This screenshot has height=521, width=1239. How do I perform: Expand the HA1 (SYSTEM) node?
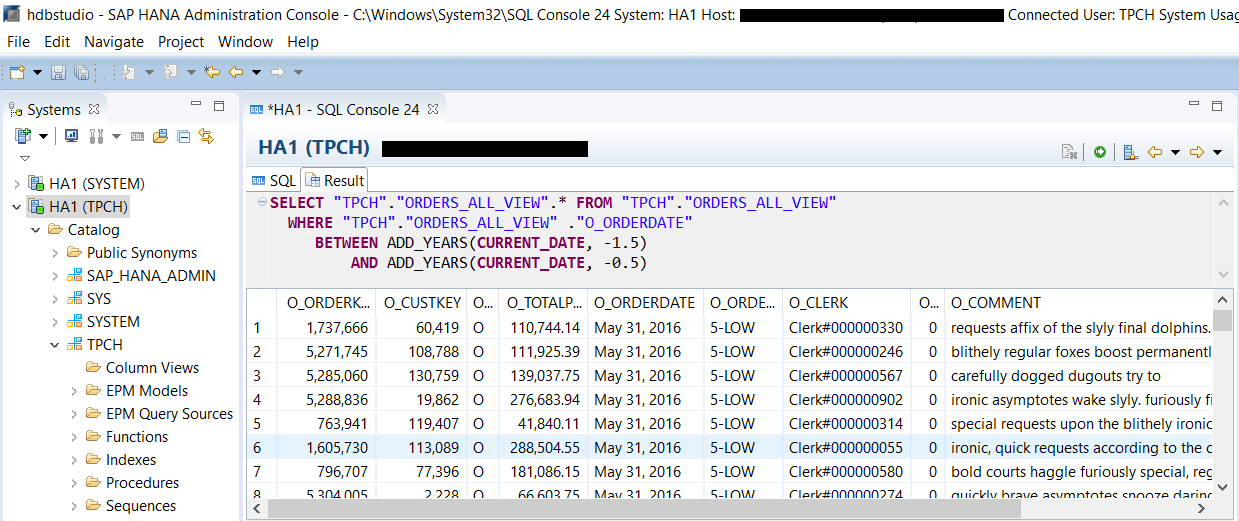tap(17, 184)
